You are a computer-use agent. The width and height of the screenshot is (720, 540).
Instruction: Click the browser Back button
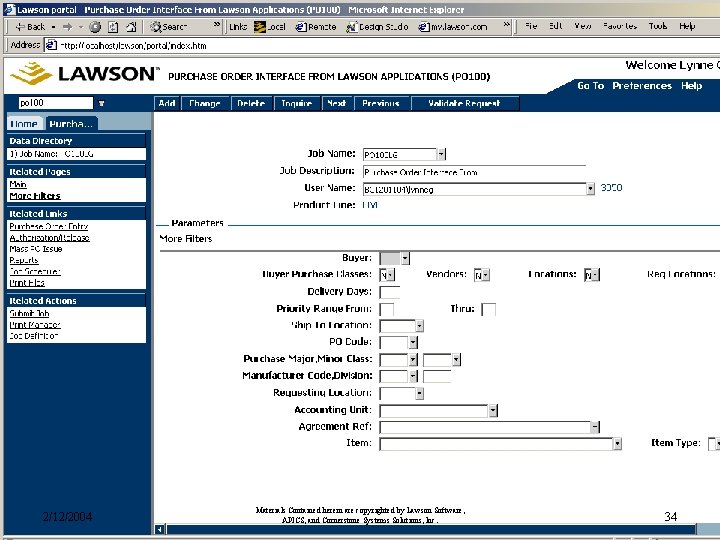[30, 27]
